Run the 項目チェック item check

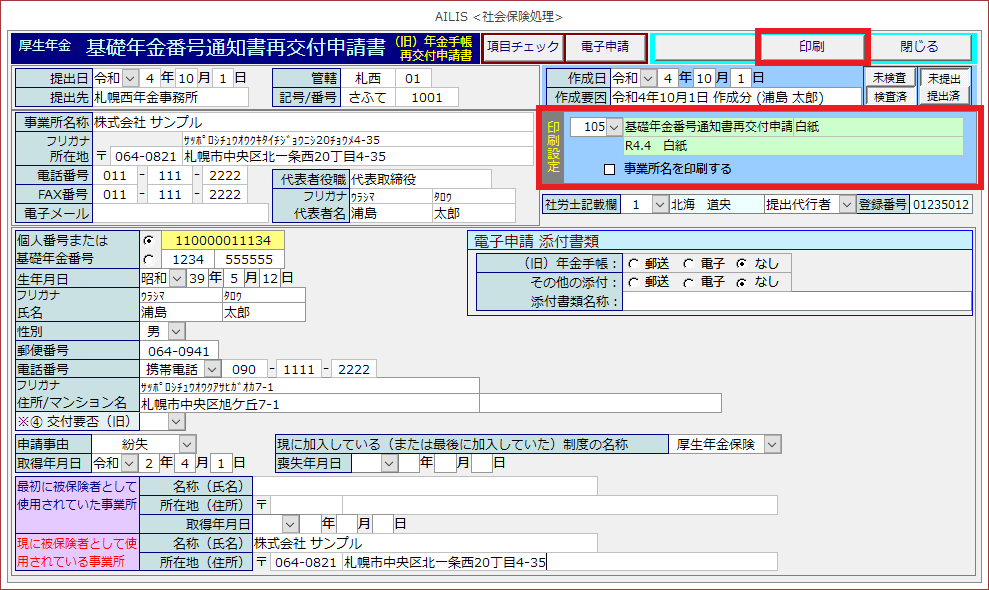coord(522,47)
